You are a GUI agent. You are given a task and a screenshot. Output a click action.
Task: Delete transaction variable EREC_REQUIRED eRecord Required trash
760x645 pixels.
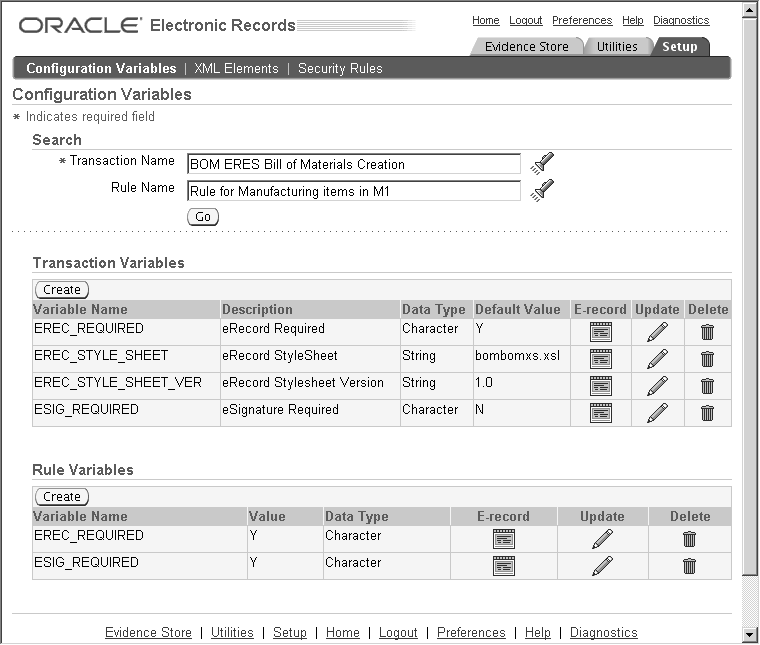(707, 332)
